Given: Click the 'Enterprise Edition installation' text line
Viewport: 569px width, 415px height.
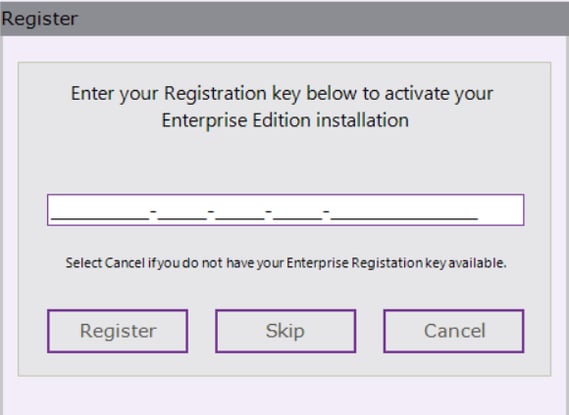Looking at the screenshot, I should 285,120.
